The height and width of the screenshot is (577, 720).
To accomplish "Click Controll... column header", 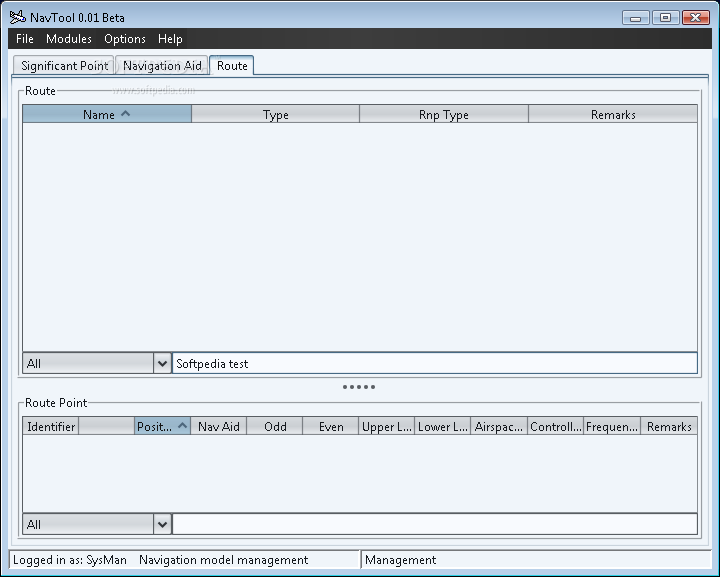I will (556, 426).
